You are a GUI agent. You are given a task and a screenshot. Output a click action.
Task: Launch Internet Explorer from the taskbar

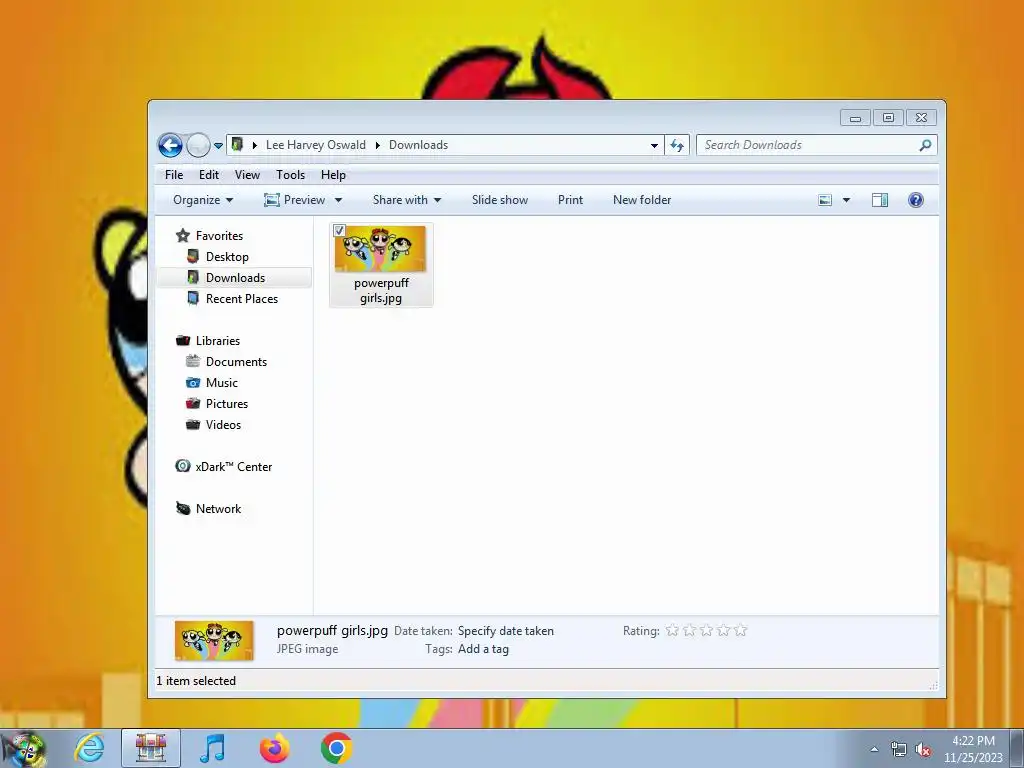89,748
